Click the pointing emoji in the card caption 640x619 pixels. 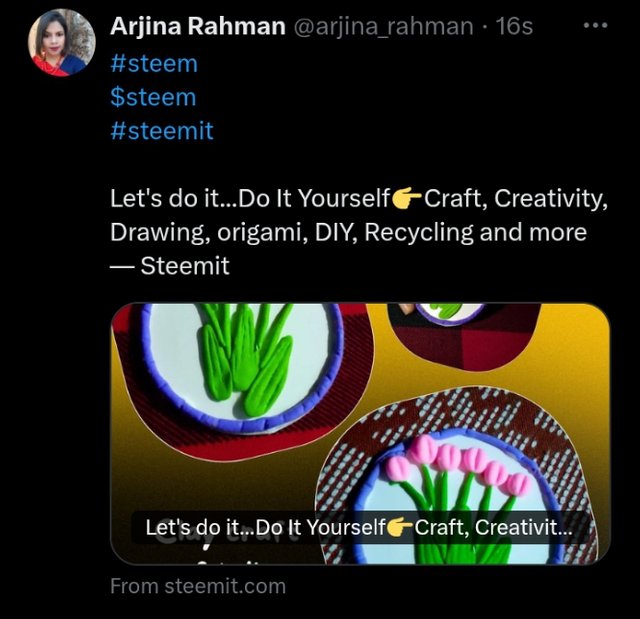click(x=400, y=527)
